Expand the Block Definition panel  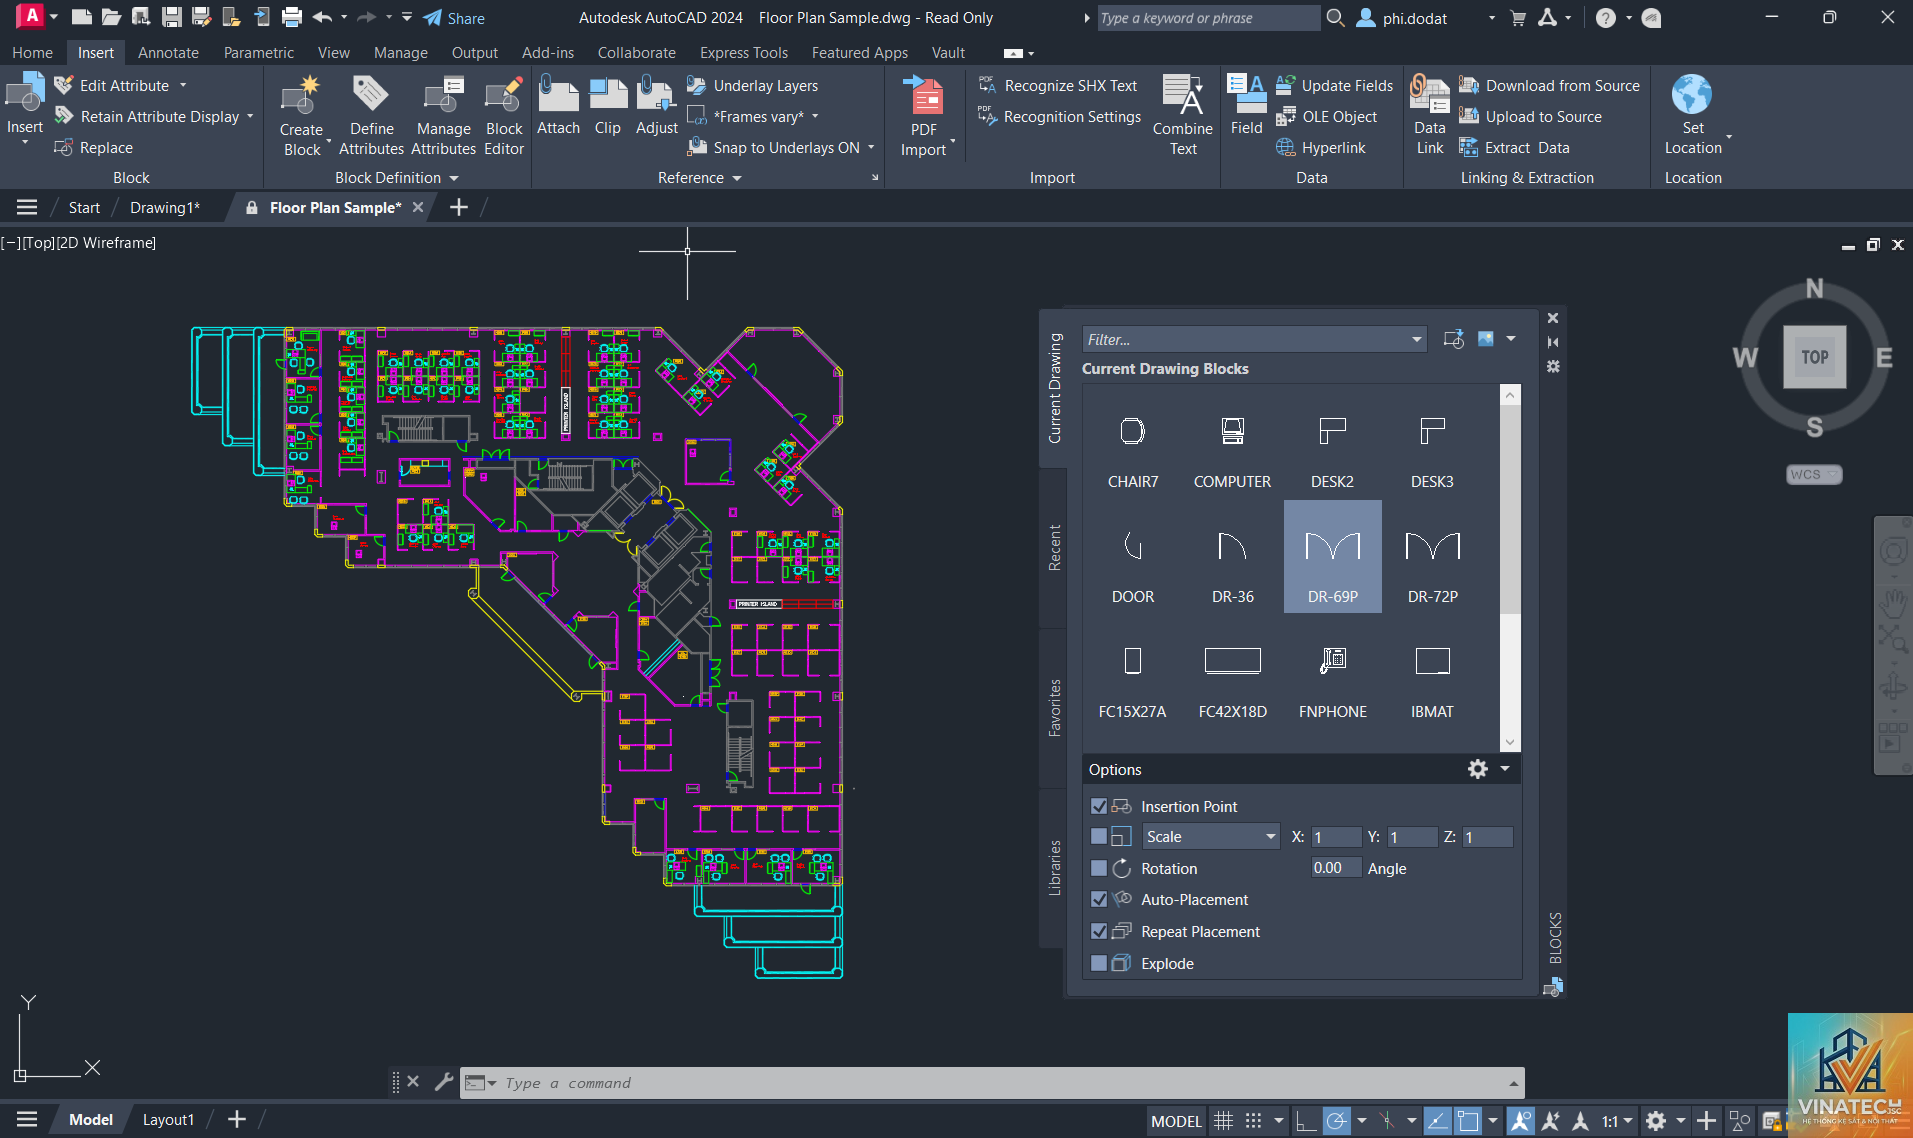[397, 178]
